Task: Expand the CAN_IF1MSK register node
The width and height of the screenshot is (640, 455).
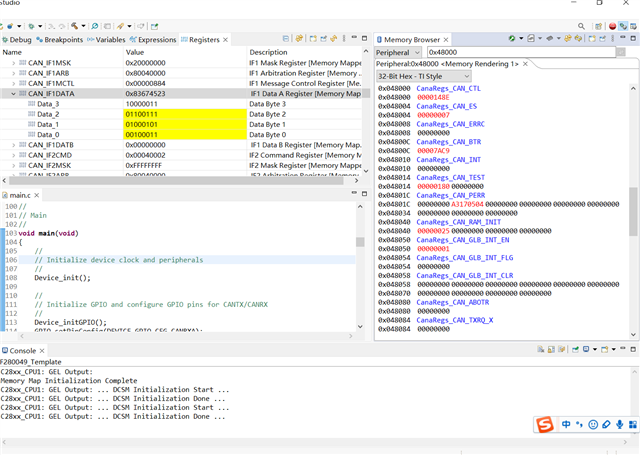Action: coord(13,63)
